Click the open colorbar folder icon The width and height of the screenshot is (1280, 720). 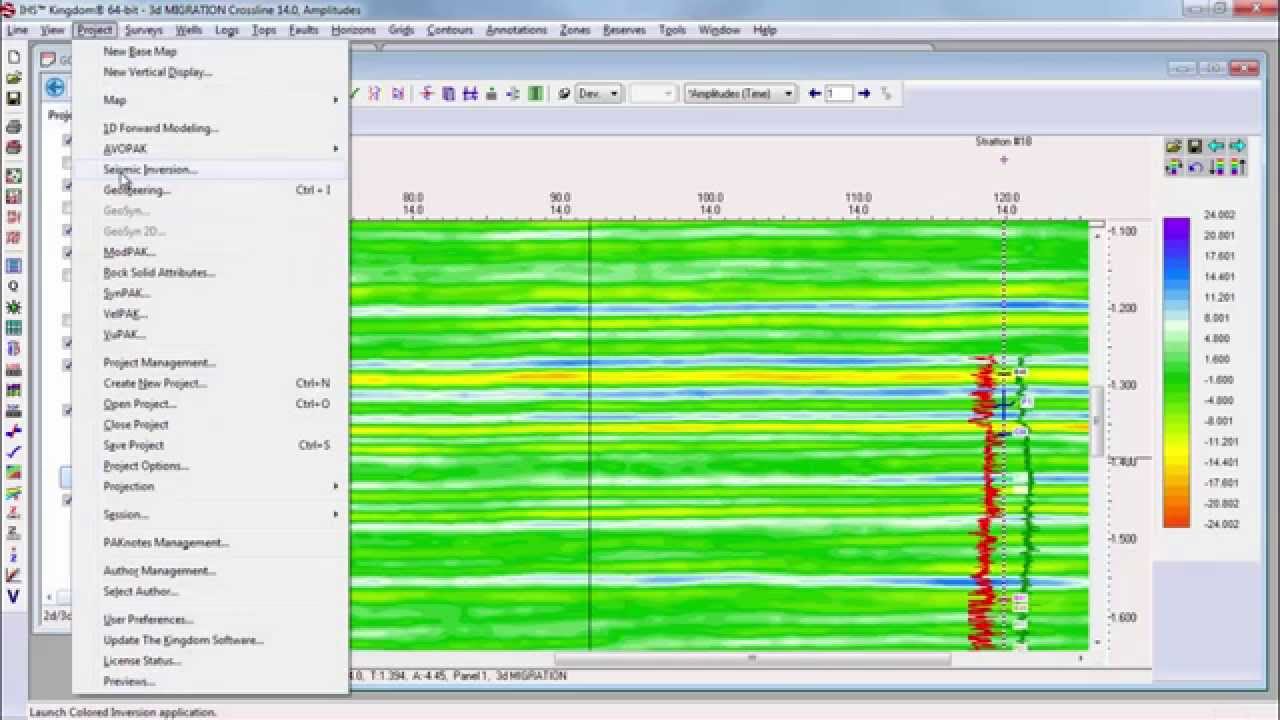tap(1173, 146)
